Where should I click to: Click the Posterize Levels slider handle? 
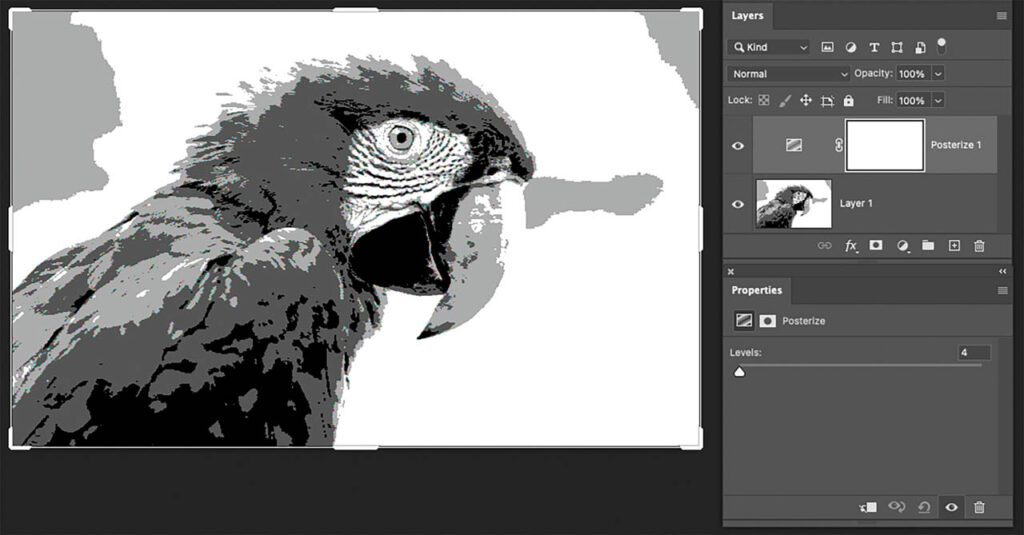pyautogui.click(x=740, y=372)
